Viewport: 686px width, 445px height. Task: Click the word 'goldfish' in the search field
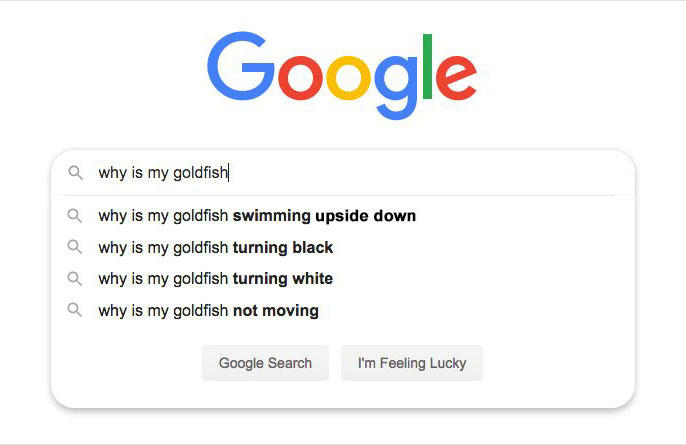tap(201, 173)
